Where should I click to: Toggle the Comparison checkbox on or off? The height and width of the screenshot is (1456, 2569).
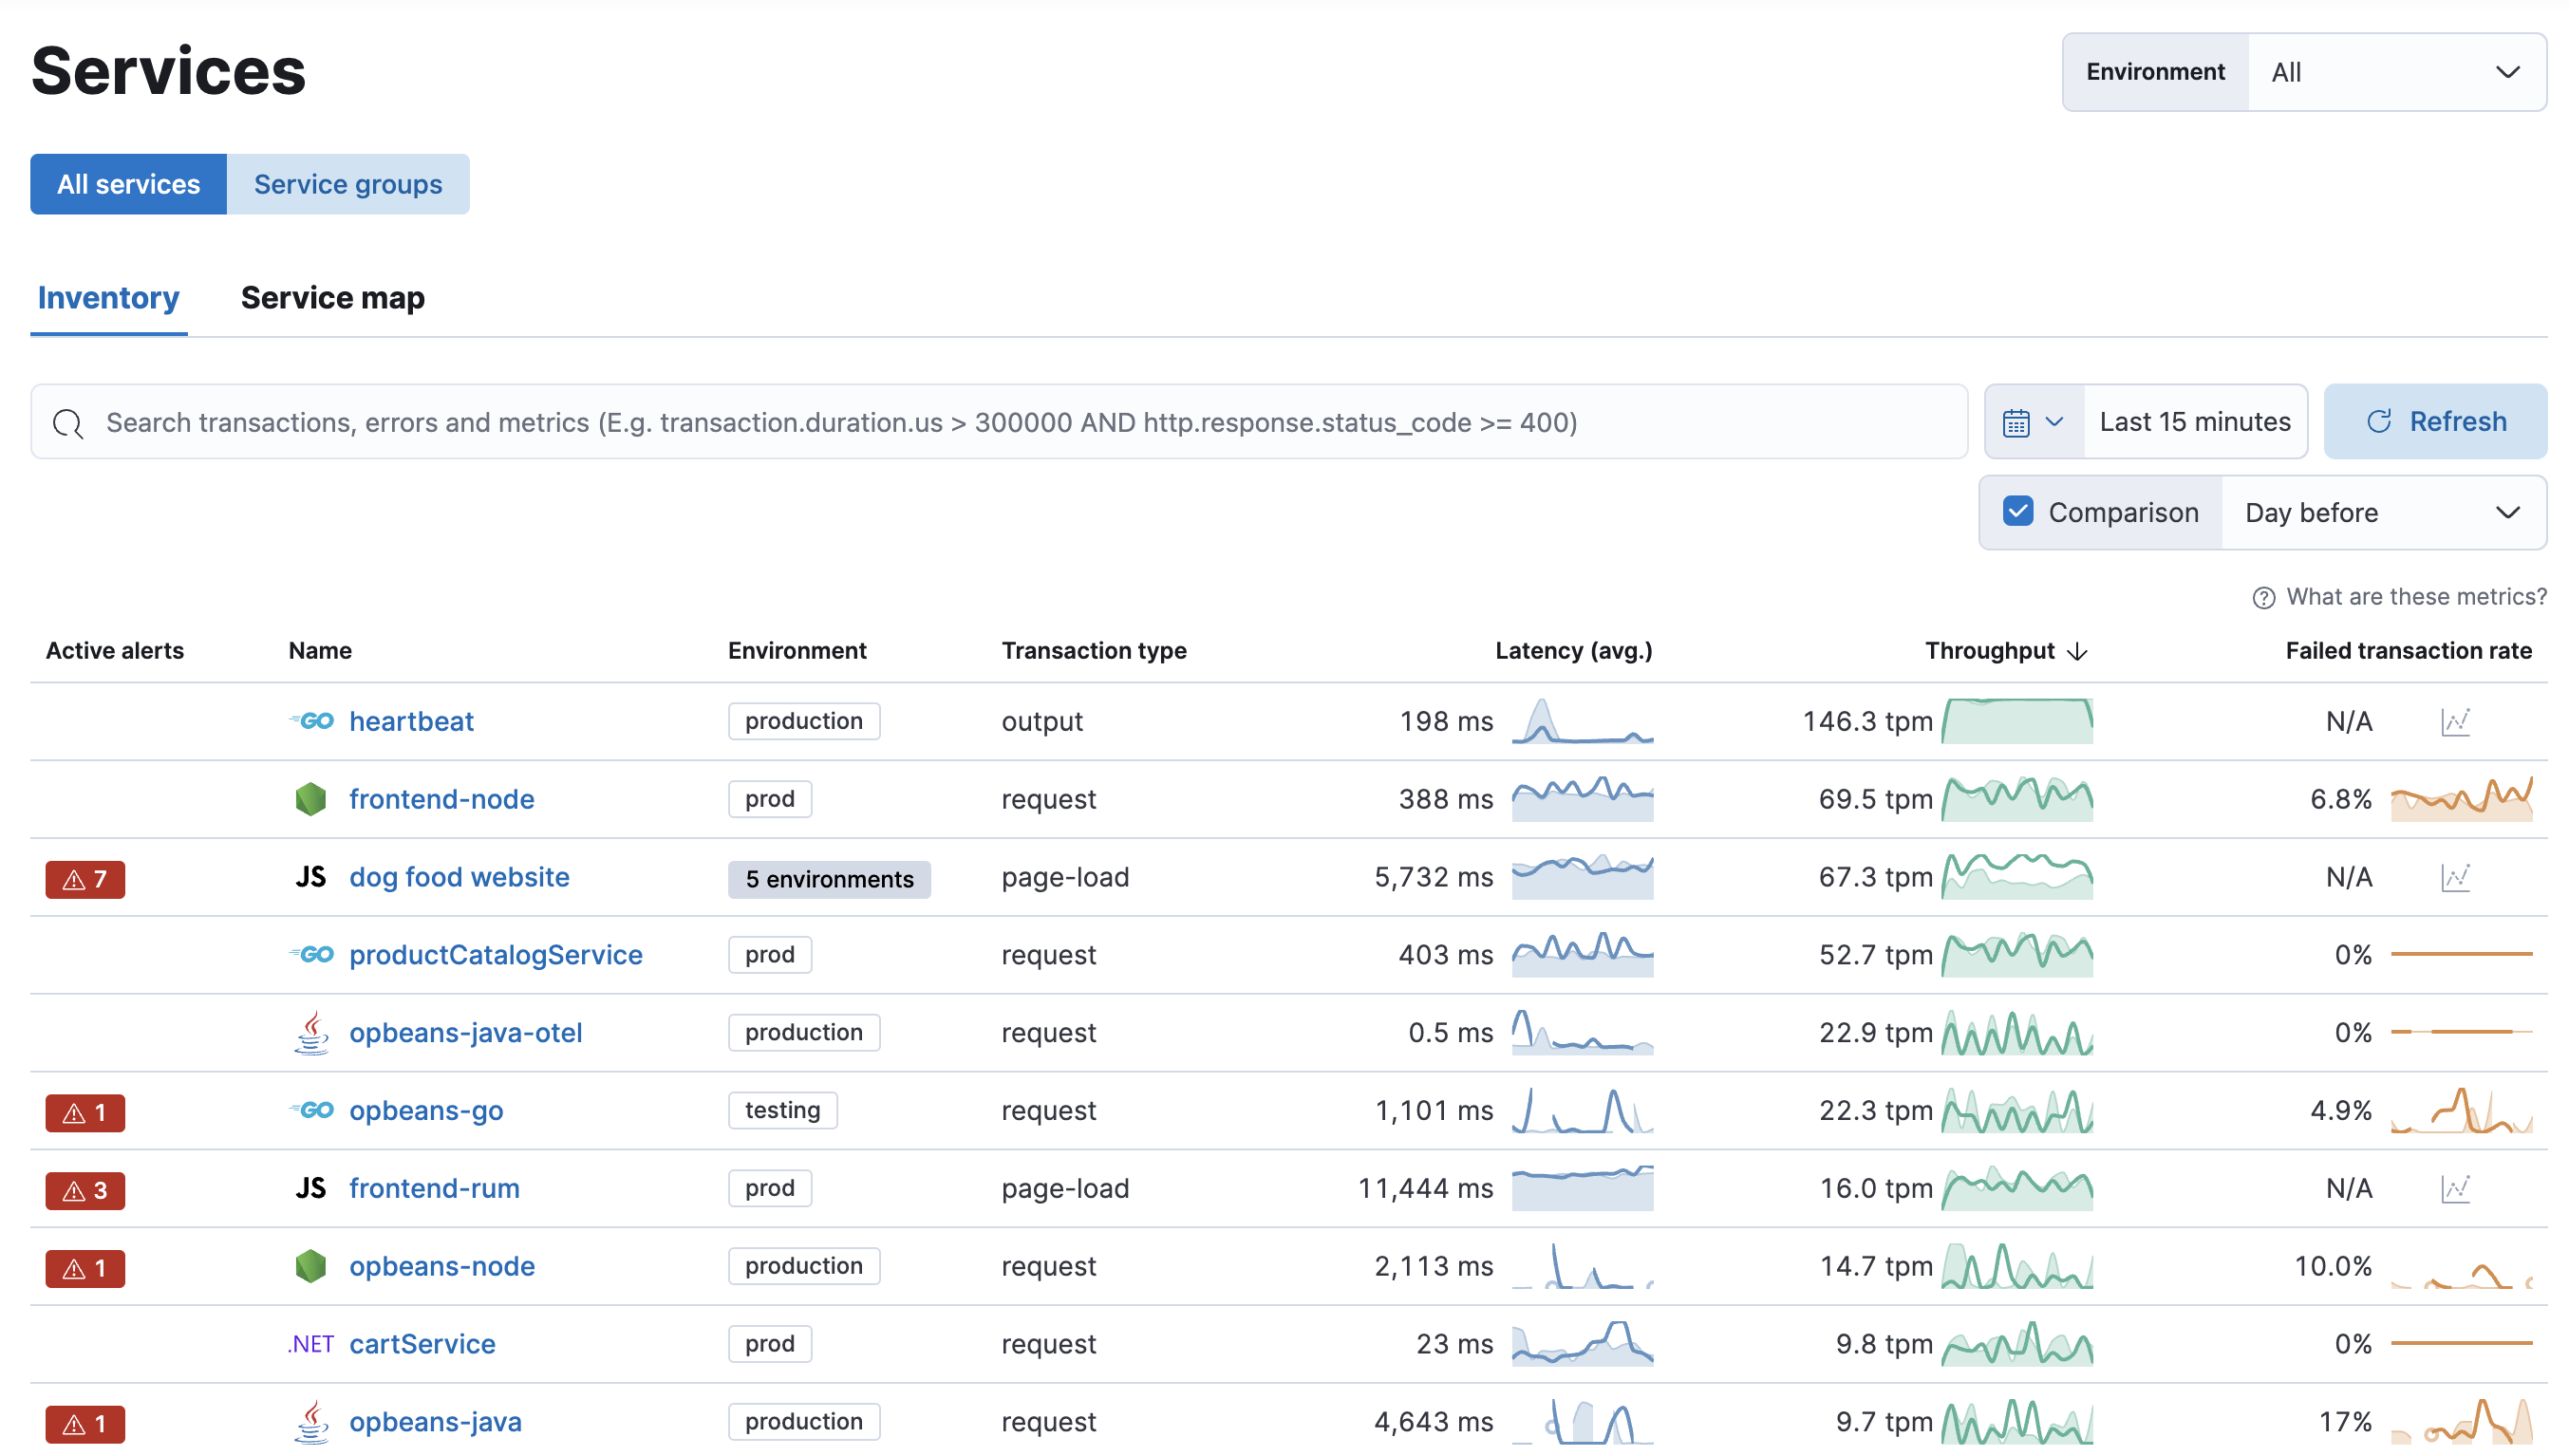[2016, 513]
